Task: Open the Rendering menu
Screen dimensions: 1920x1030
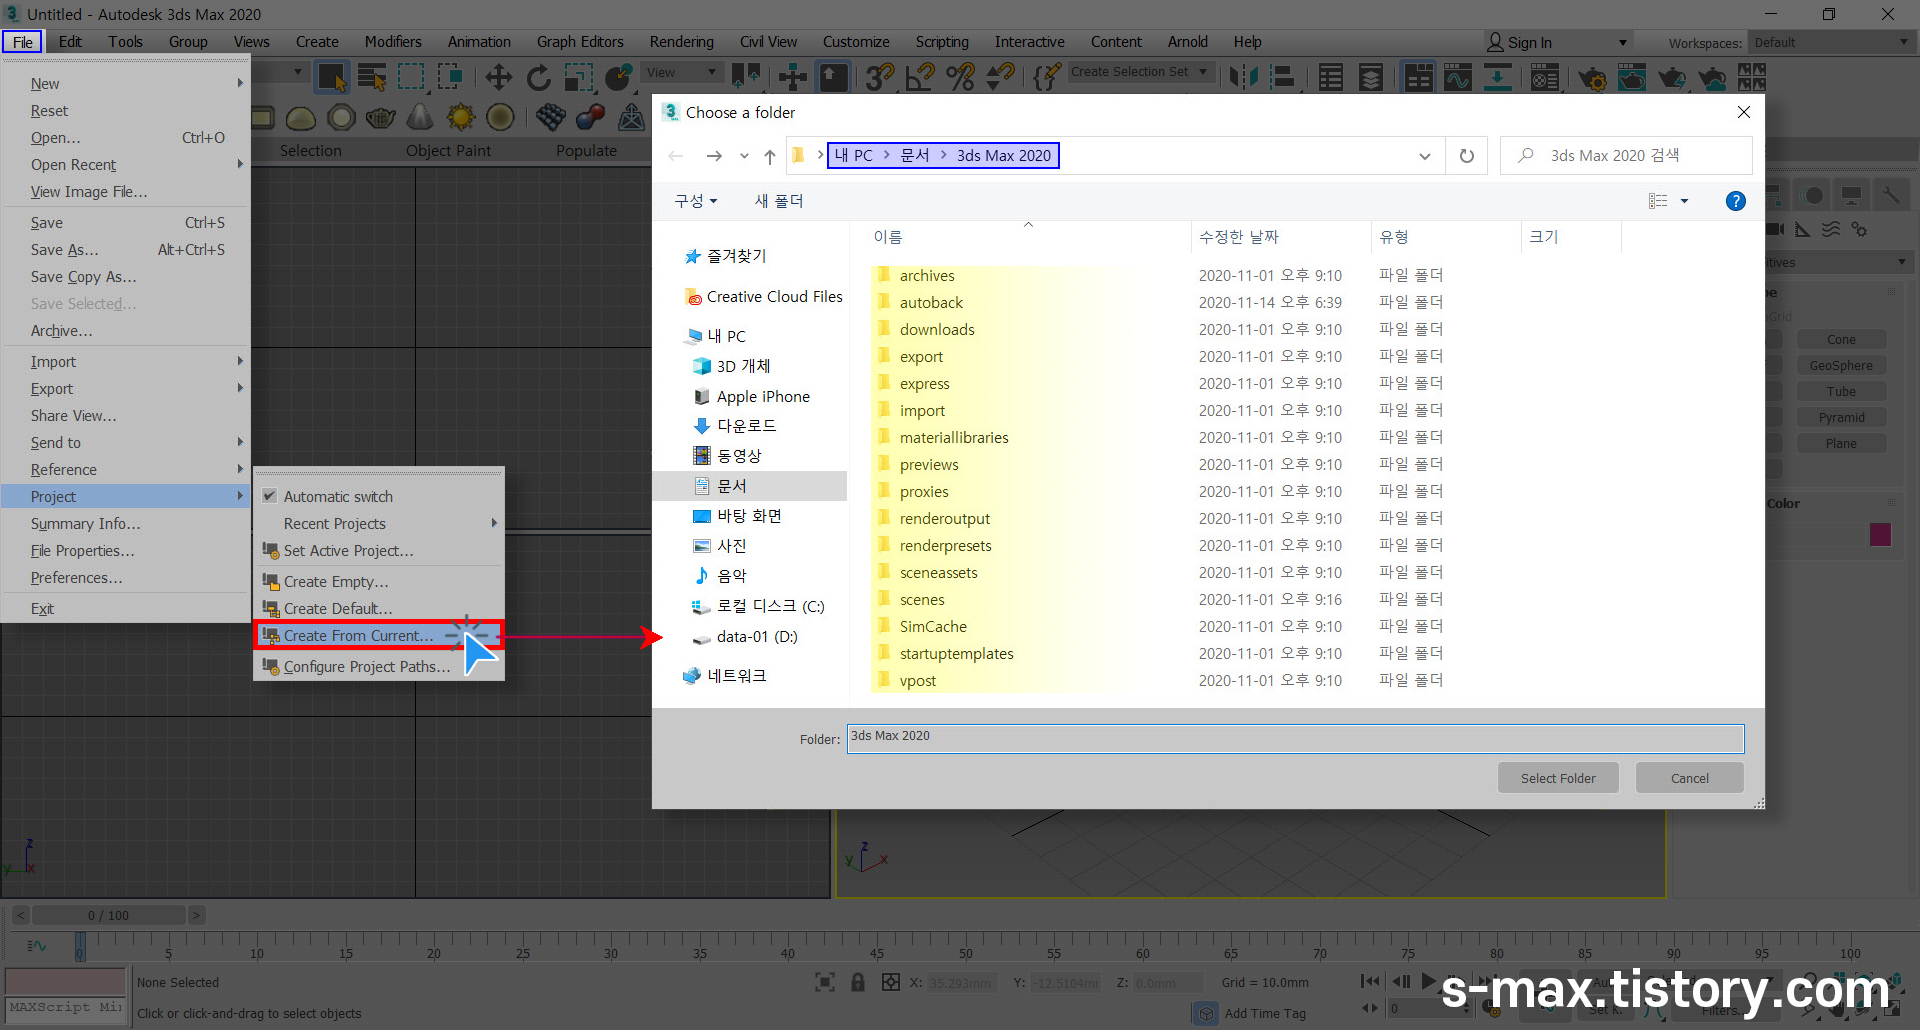Action: (x=681, y=42)
